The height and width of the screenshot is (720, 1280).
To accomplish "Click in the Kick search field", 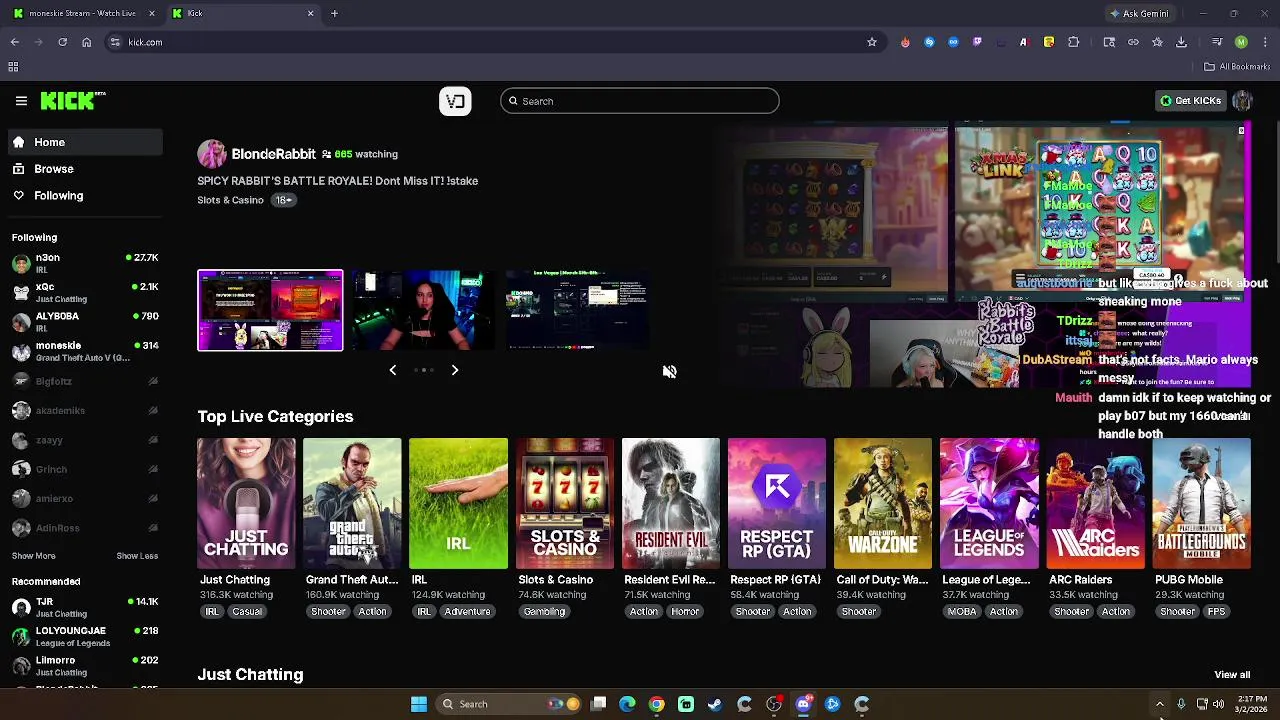I will [640, 101].
